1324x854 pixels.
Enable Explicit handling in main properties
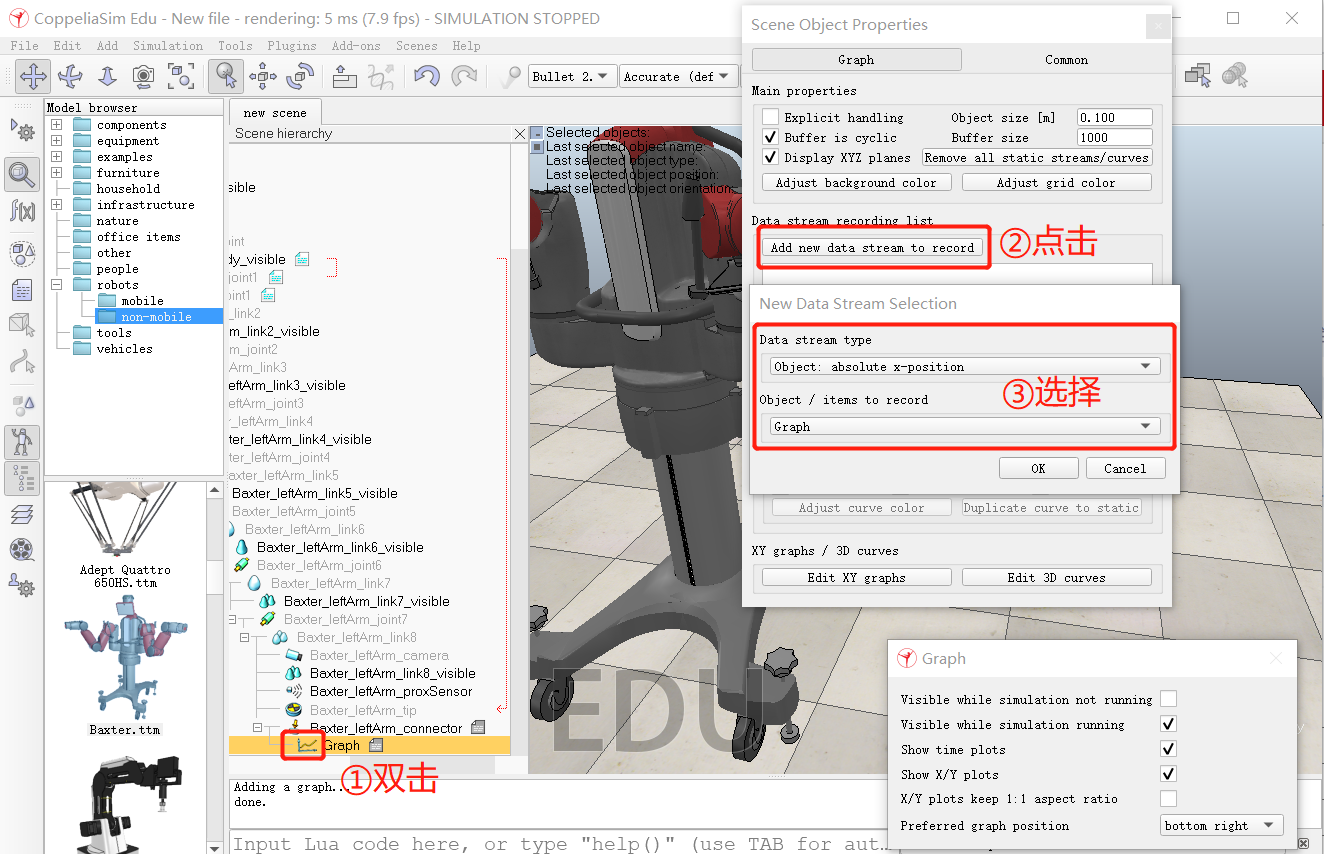tap(769, 116)
